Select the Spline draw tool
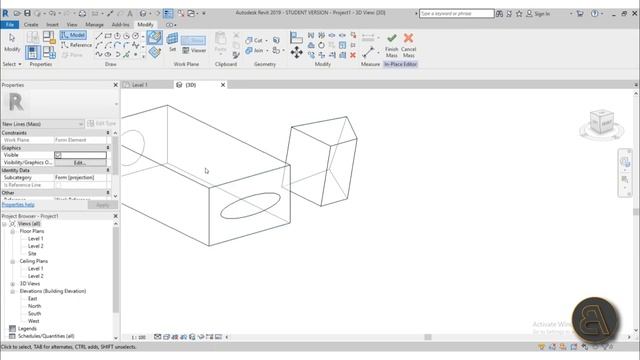Screen dimensions: 640x360 click(x=99, y=54)
